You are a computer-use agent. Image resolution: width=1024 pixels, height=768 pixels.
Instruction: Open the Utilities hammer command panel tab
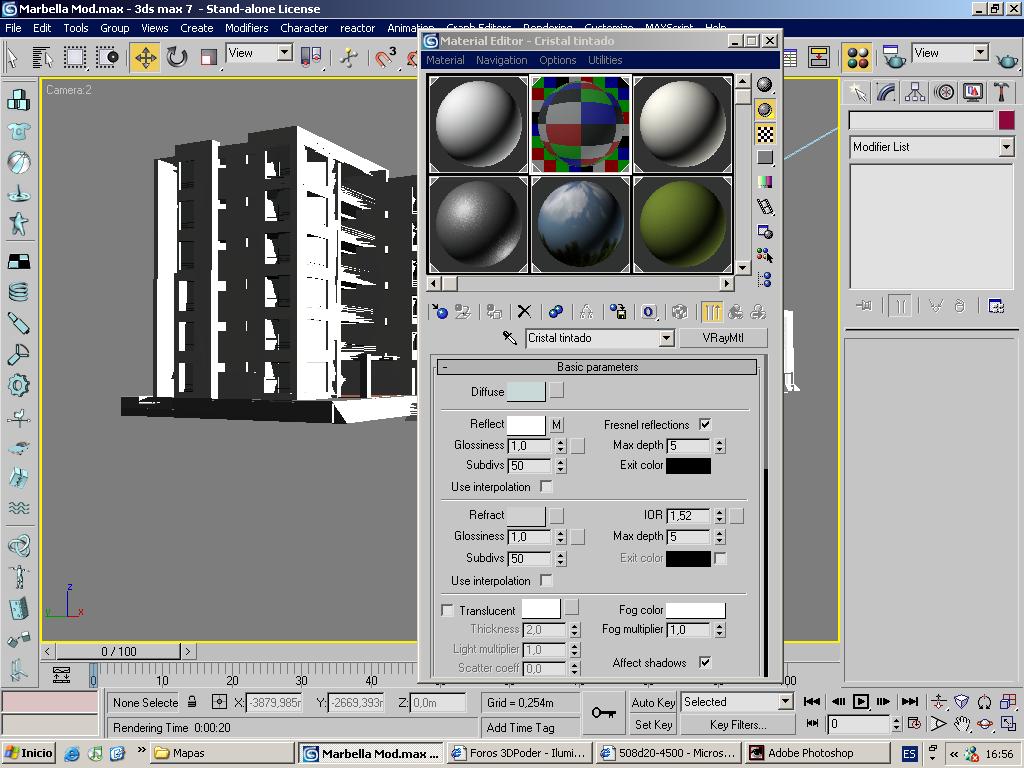[1001, 92]
